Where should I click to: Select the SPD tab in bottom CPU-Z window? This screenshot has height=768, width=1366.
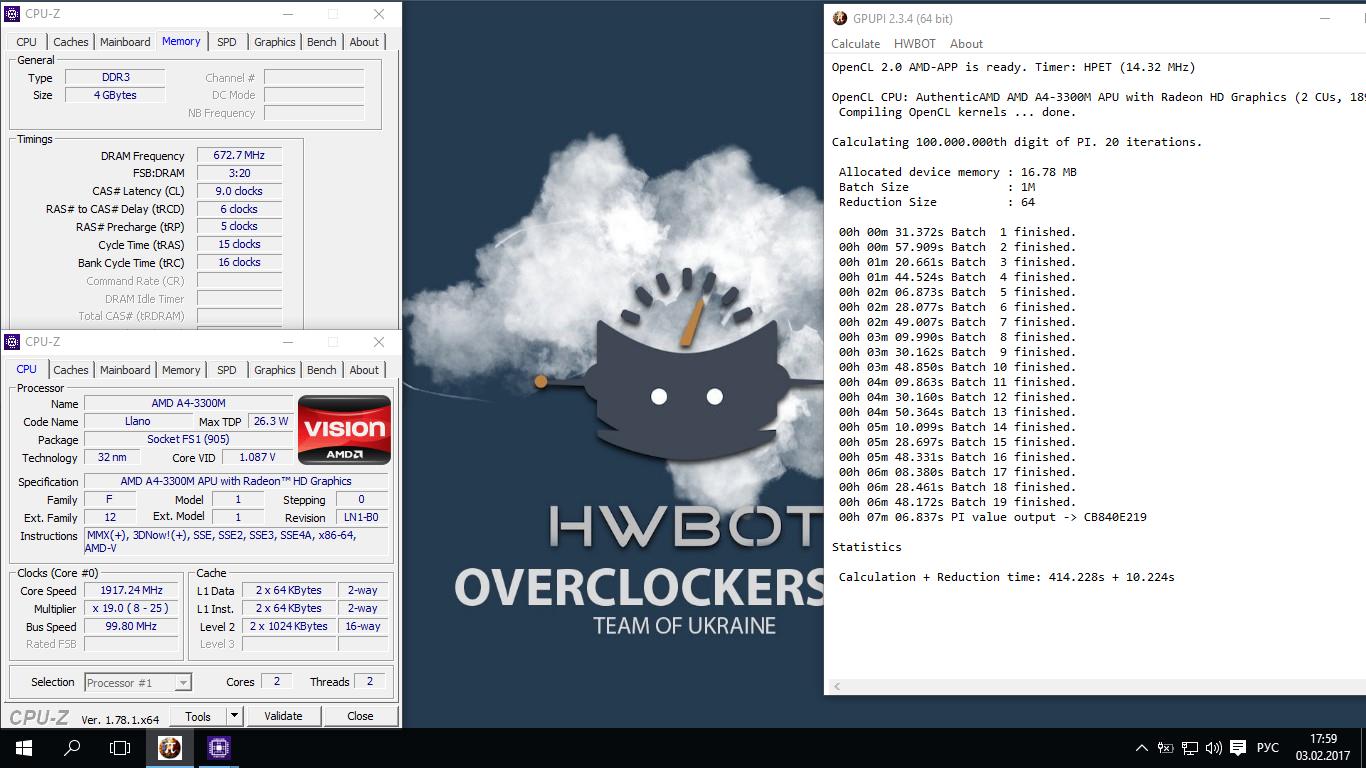pyautogui.click(x=227, y=370)
